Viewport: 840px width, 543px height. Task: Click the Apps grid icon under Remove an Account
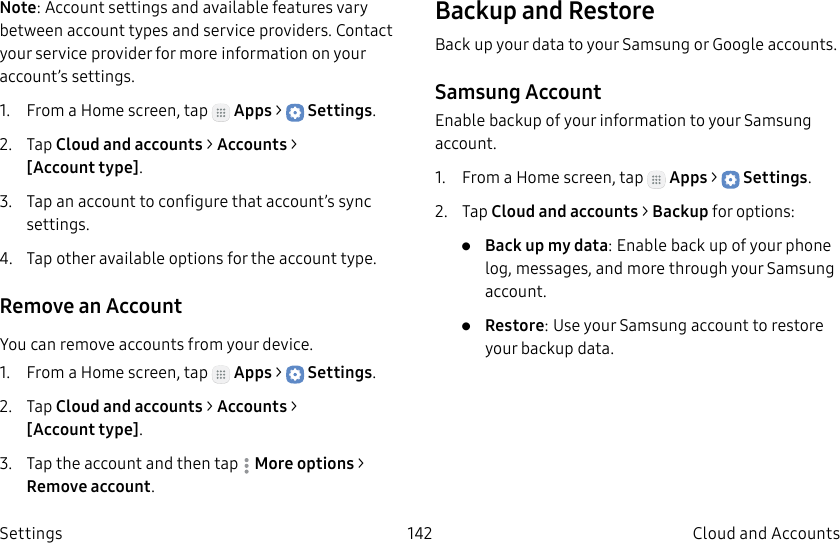221,375
